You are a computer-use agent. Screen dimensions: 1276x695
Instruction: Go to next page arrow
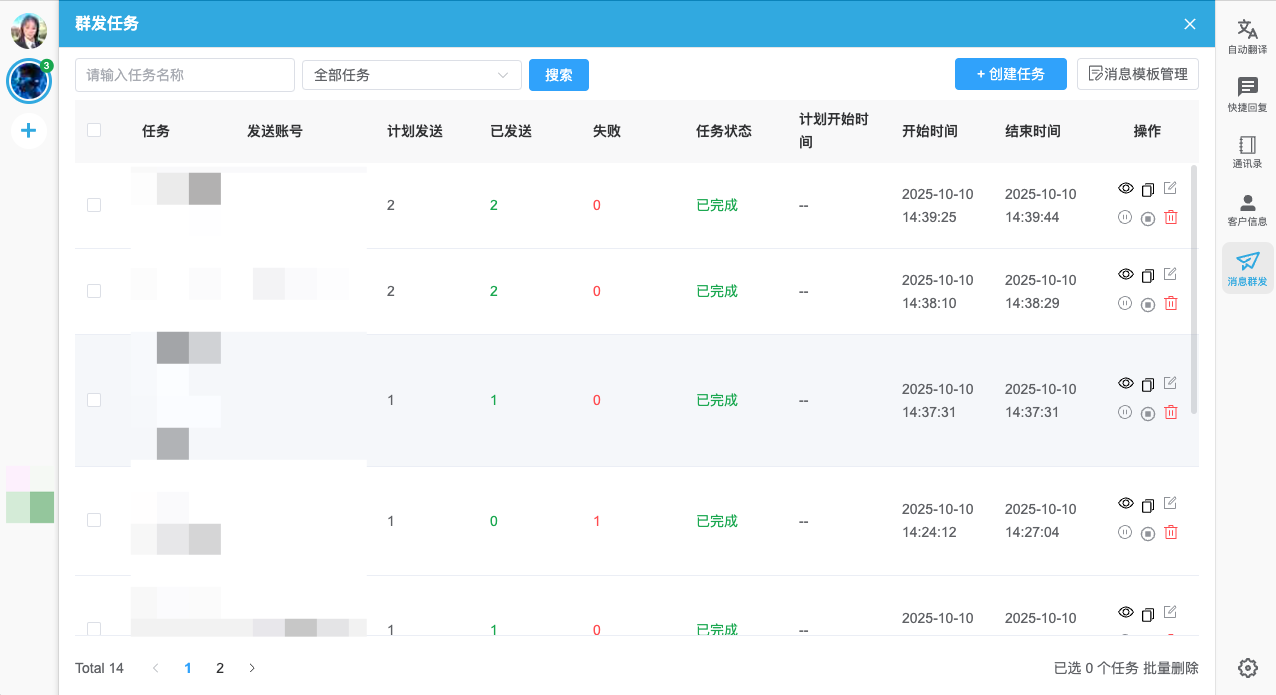[252, 668]
